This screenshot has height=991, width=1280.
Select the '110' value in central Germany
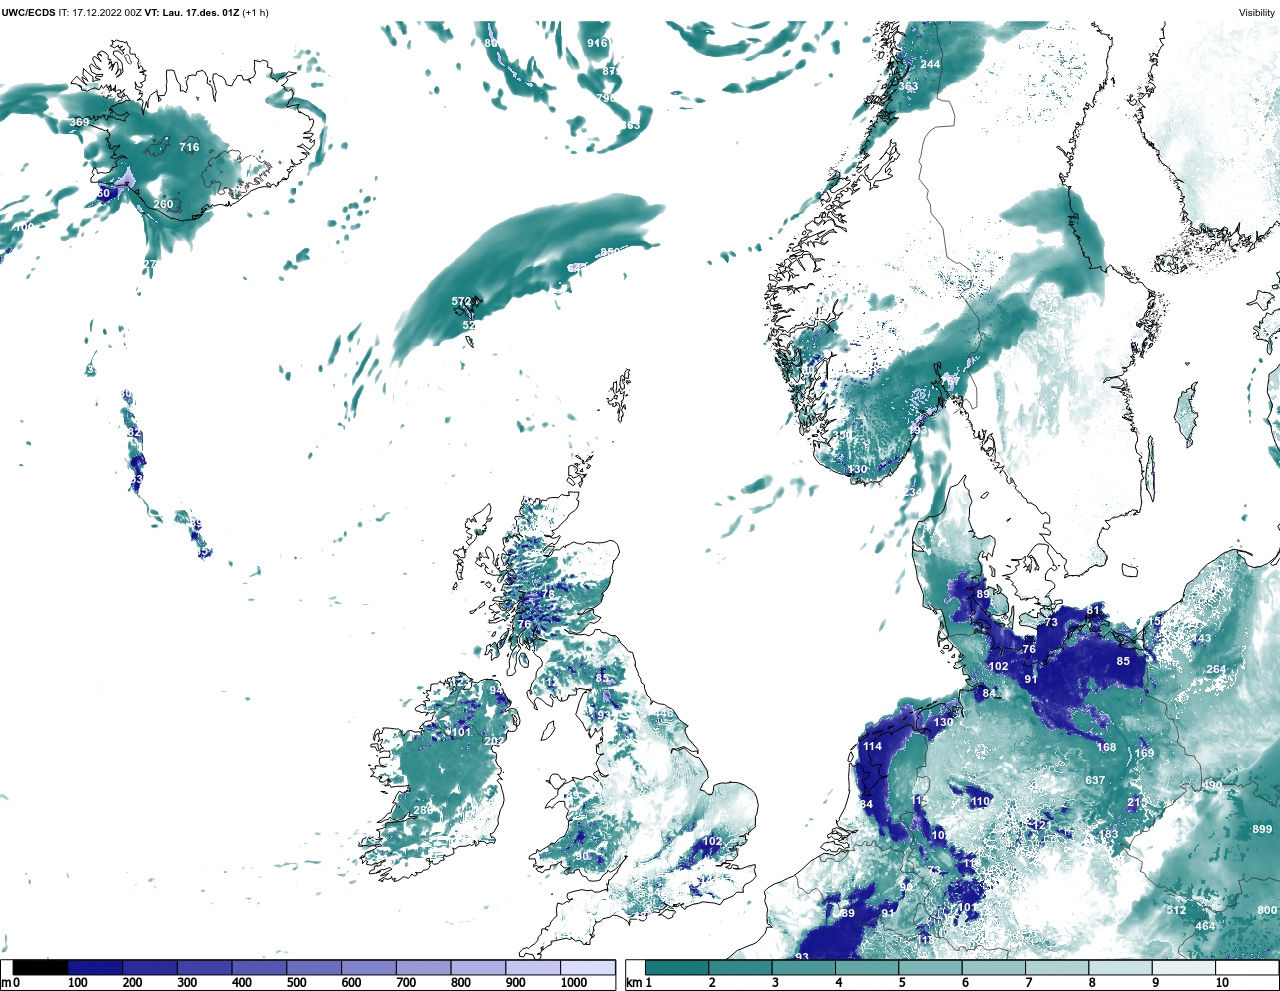click(x=980, y=801)
